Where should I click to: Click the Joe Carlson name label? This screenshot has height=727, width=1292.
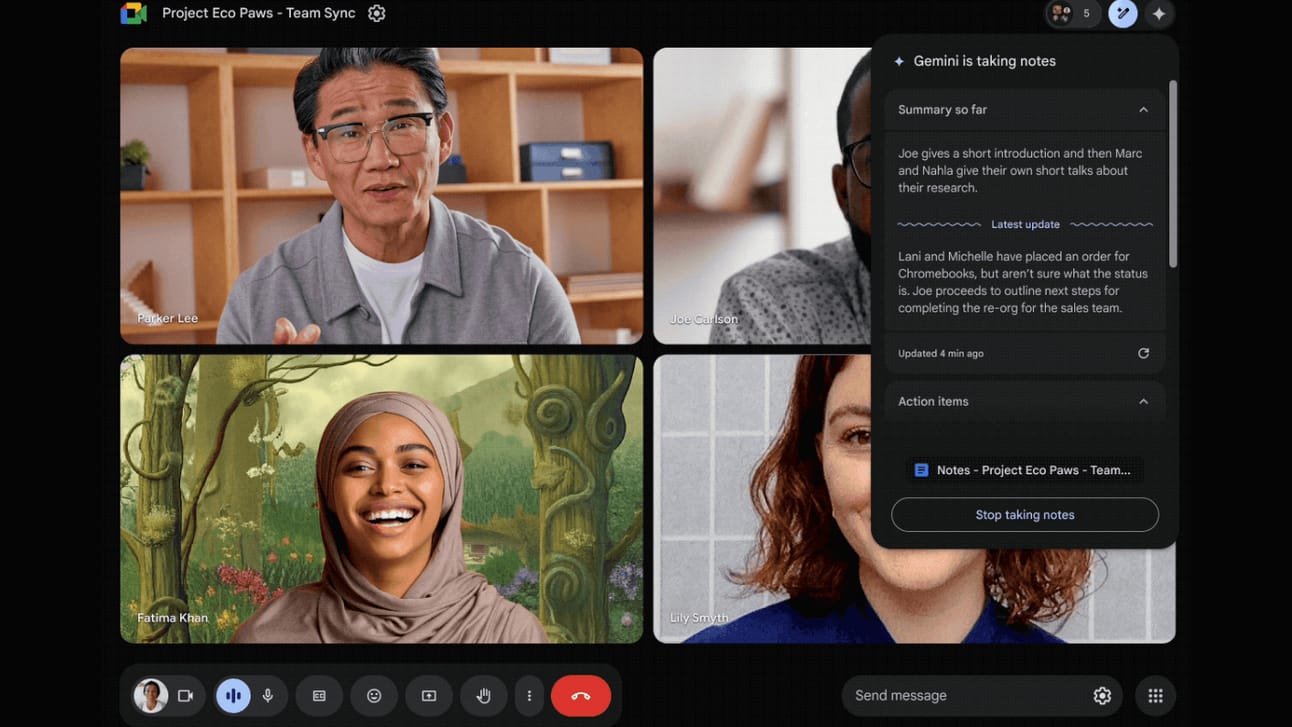pos(704,320)
